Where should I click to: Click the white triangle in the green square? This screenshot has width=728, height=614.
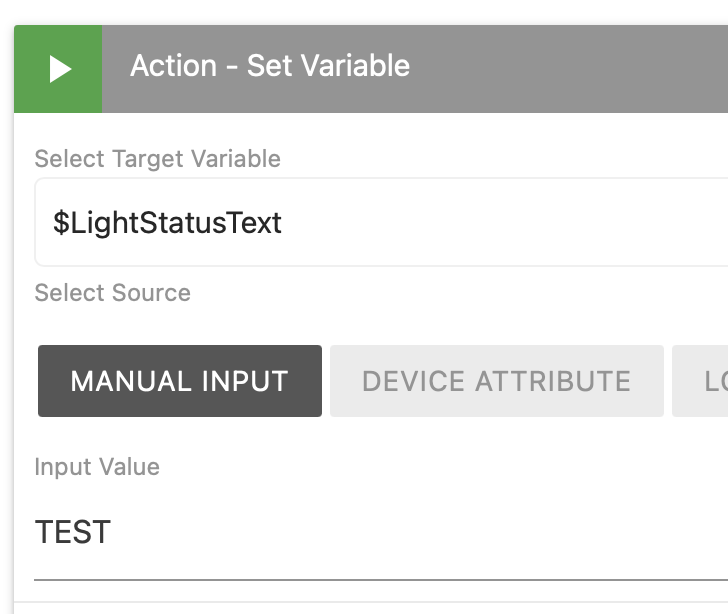click(x=60, y=69)
